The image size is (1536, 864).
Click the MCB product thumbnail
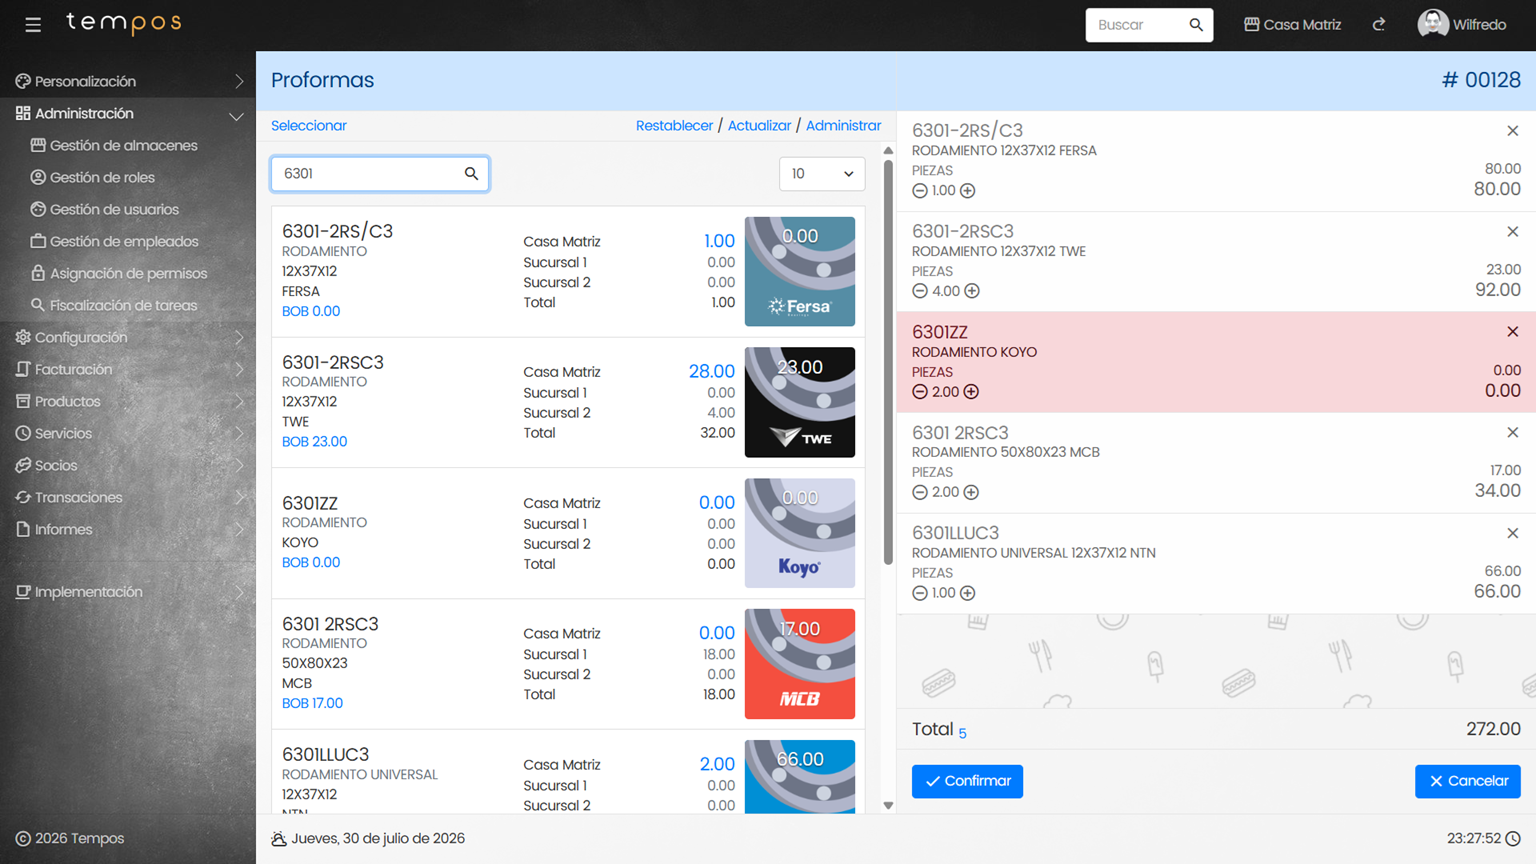(x=800, y=664)
